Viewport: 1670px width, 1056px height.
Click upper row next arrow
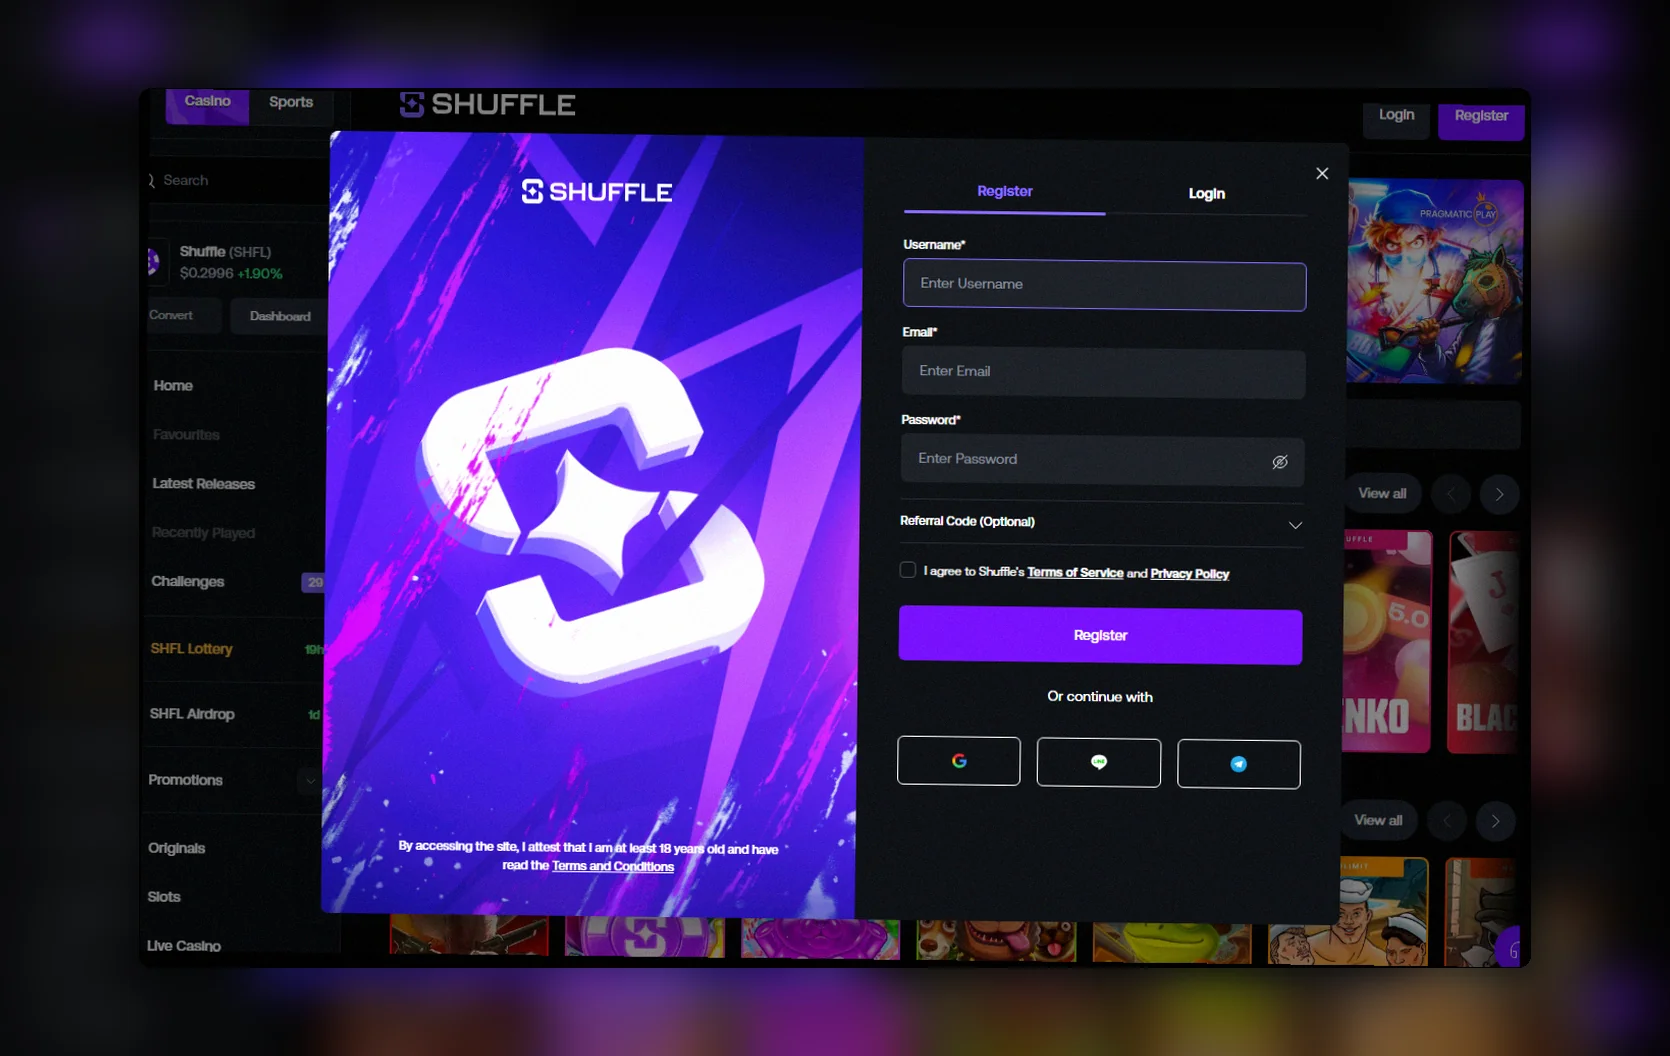click(x=1499, y=495)
